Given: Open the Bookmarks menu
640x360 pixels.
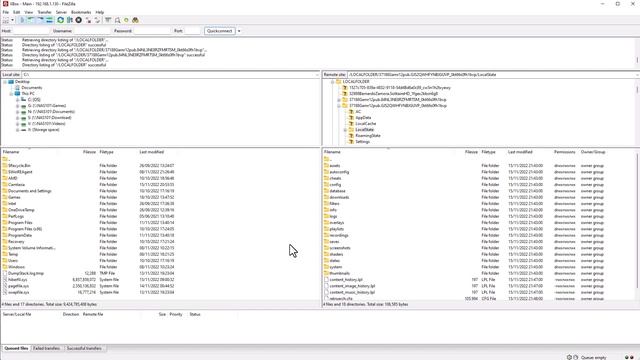Looking at the screenshot, I should coord(81,12).
